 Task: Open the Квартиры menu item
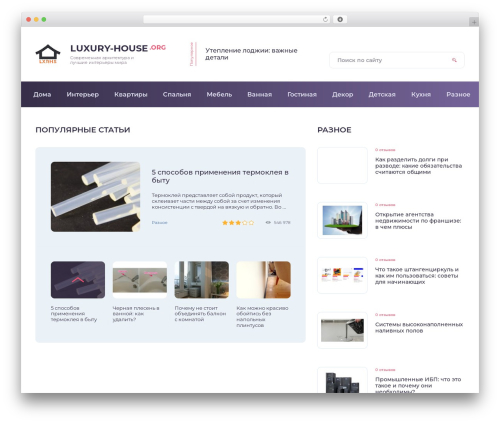(x=131, y=94)
